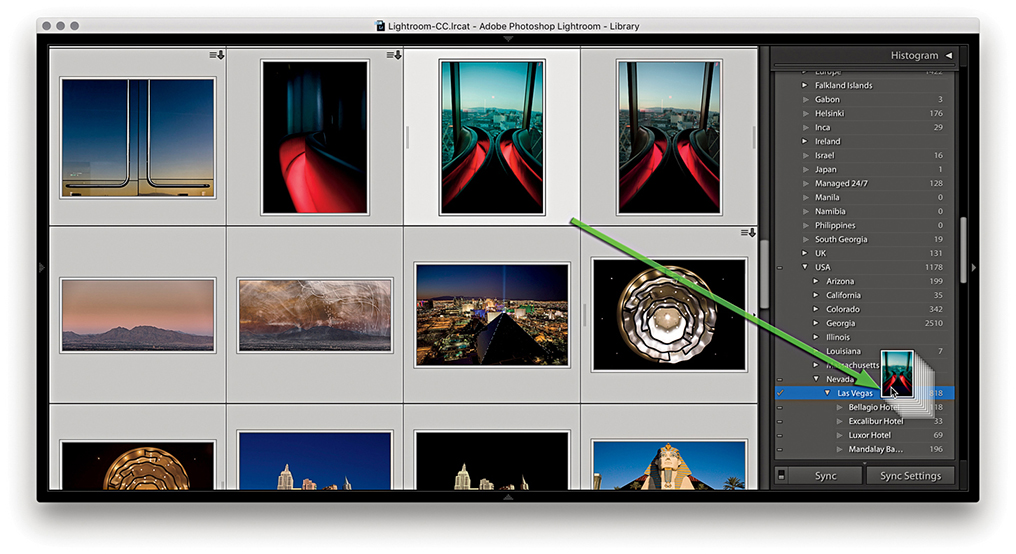Screen dimensions: 1016x554
Task: Click the 2510 count next to Georgia
Action: click(x=934, y=323)
